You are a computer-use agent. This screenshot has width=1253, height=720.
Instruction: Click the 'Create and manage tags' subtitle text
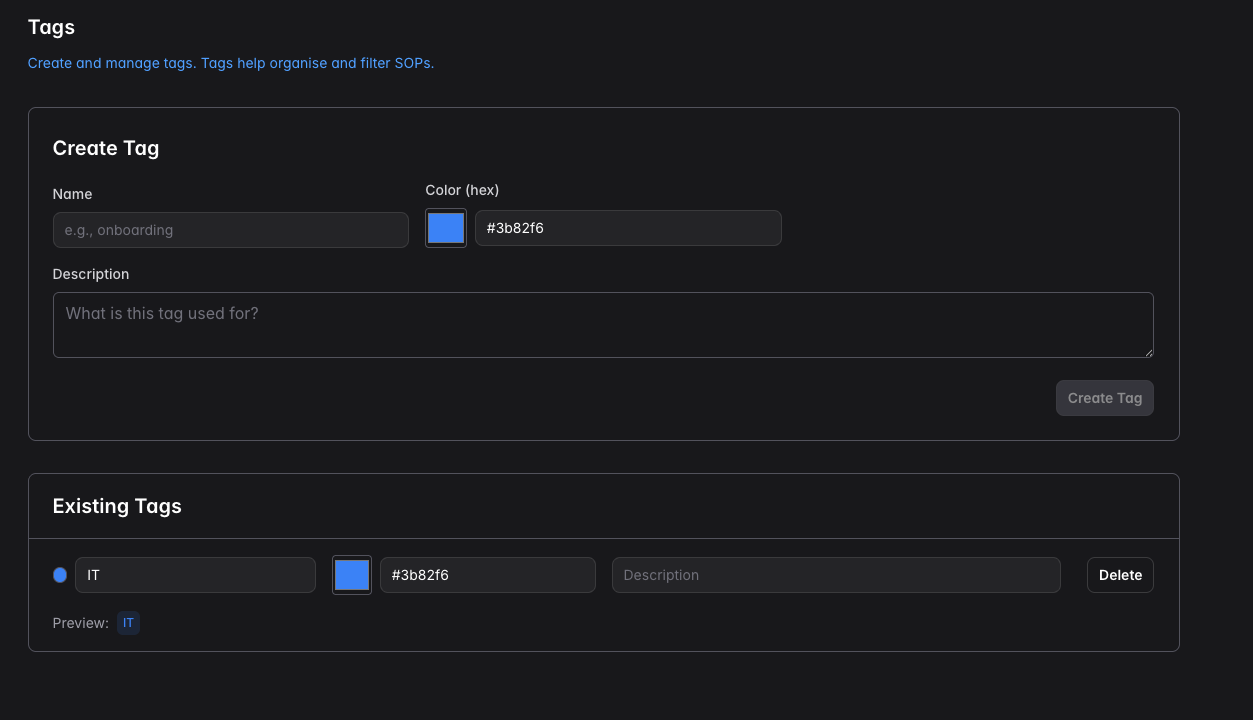click(231, 63)
